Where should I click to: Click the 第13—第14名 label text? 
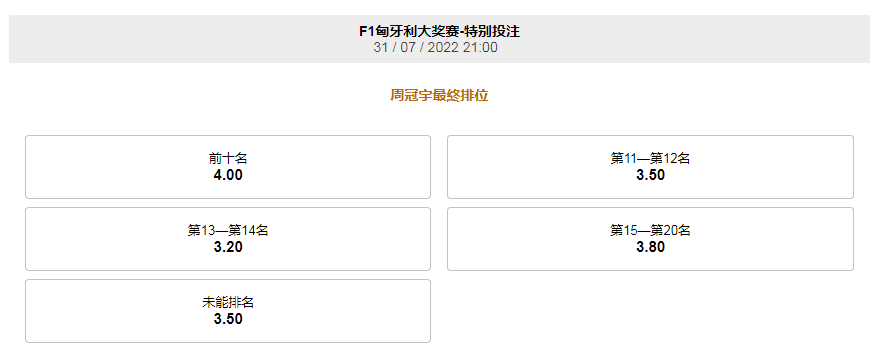tap(228, 231)
